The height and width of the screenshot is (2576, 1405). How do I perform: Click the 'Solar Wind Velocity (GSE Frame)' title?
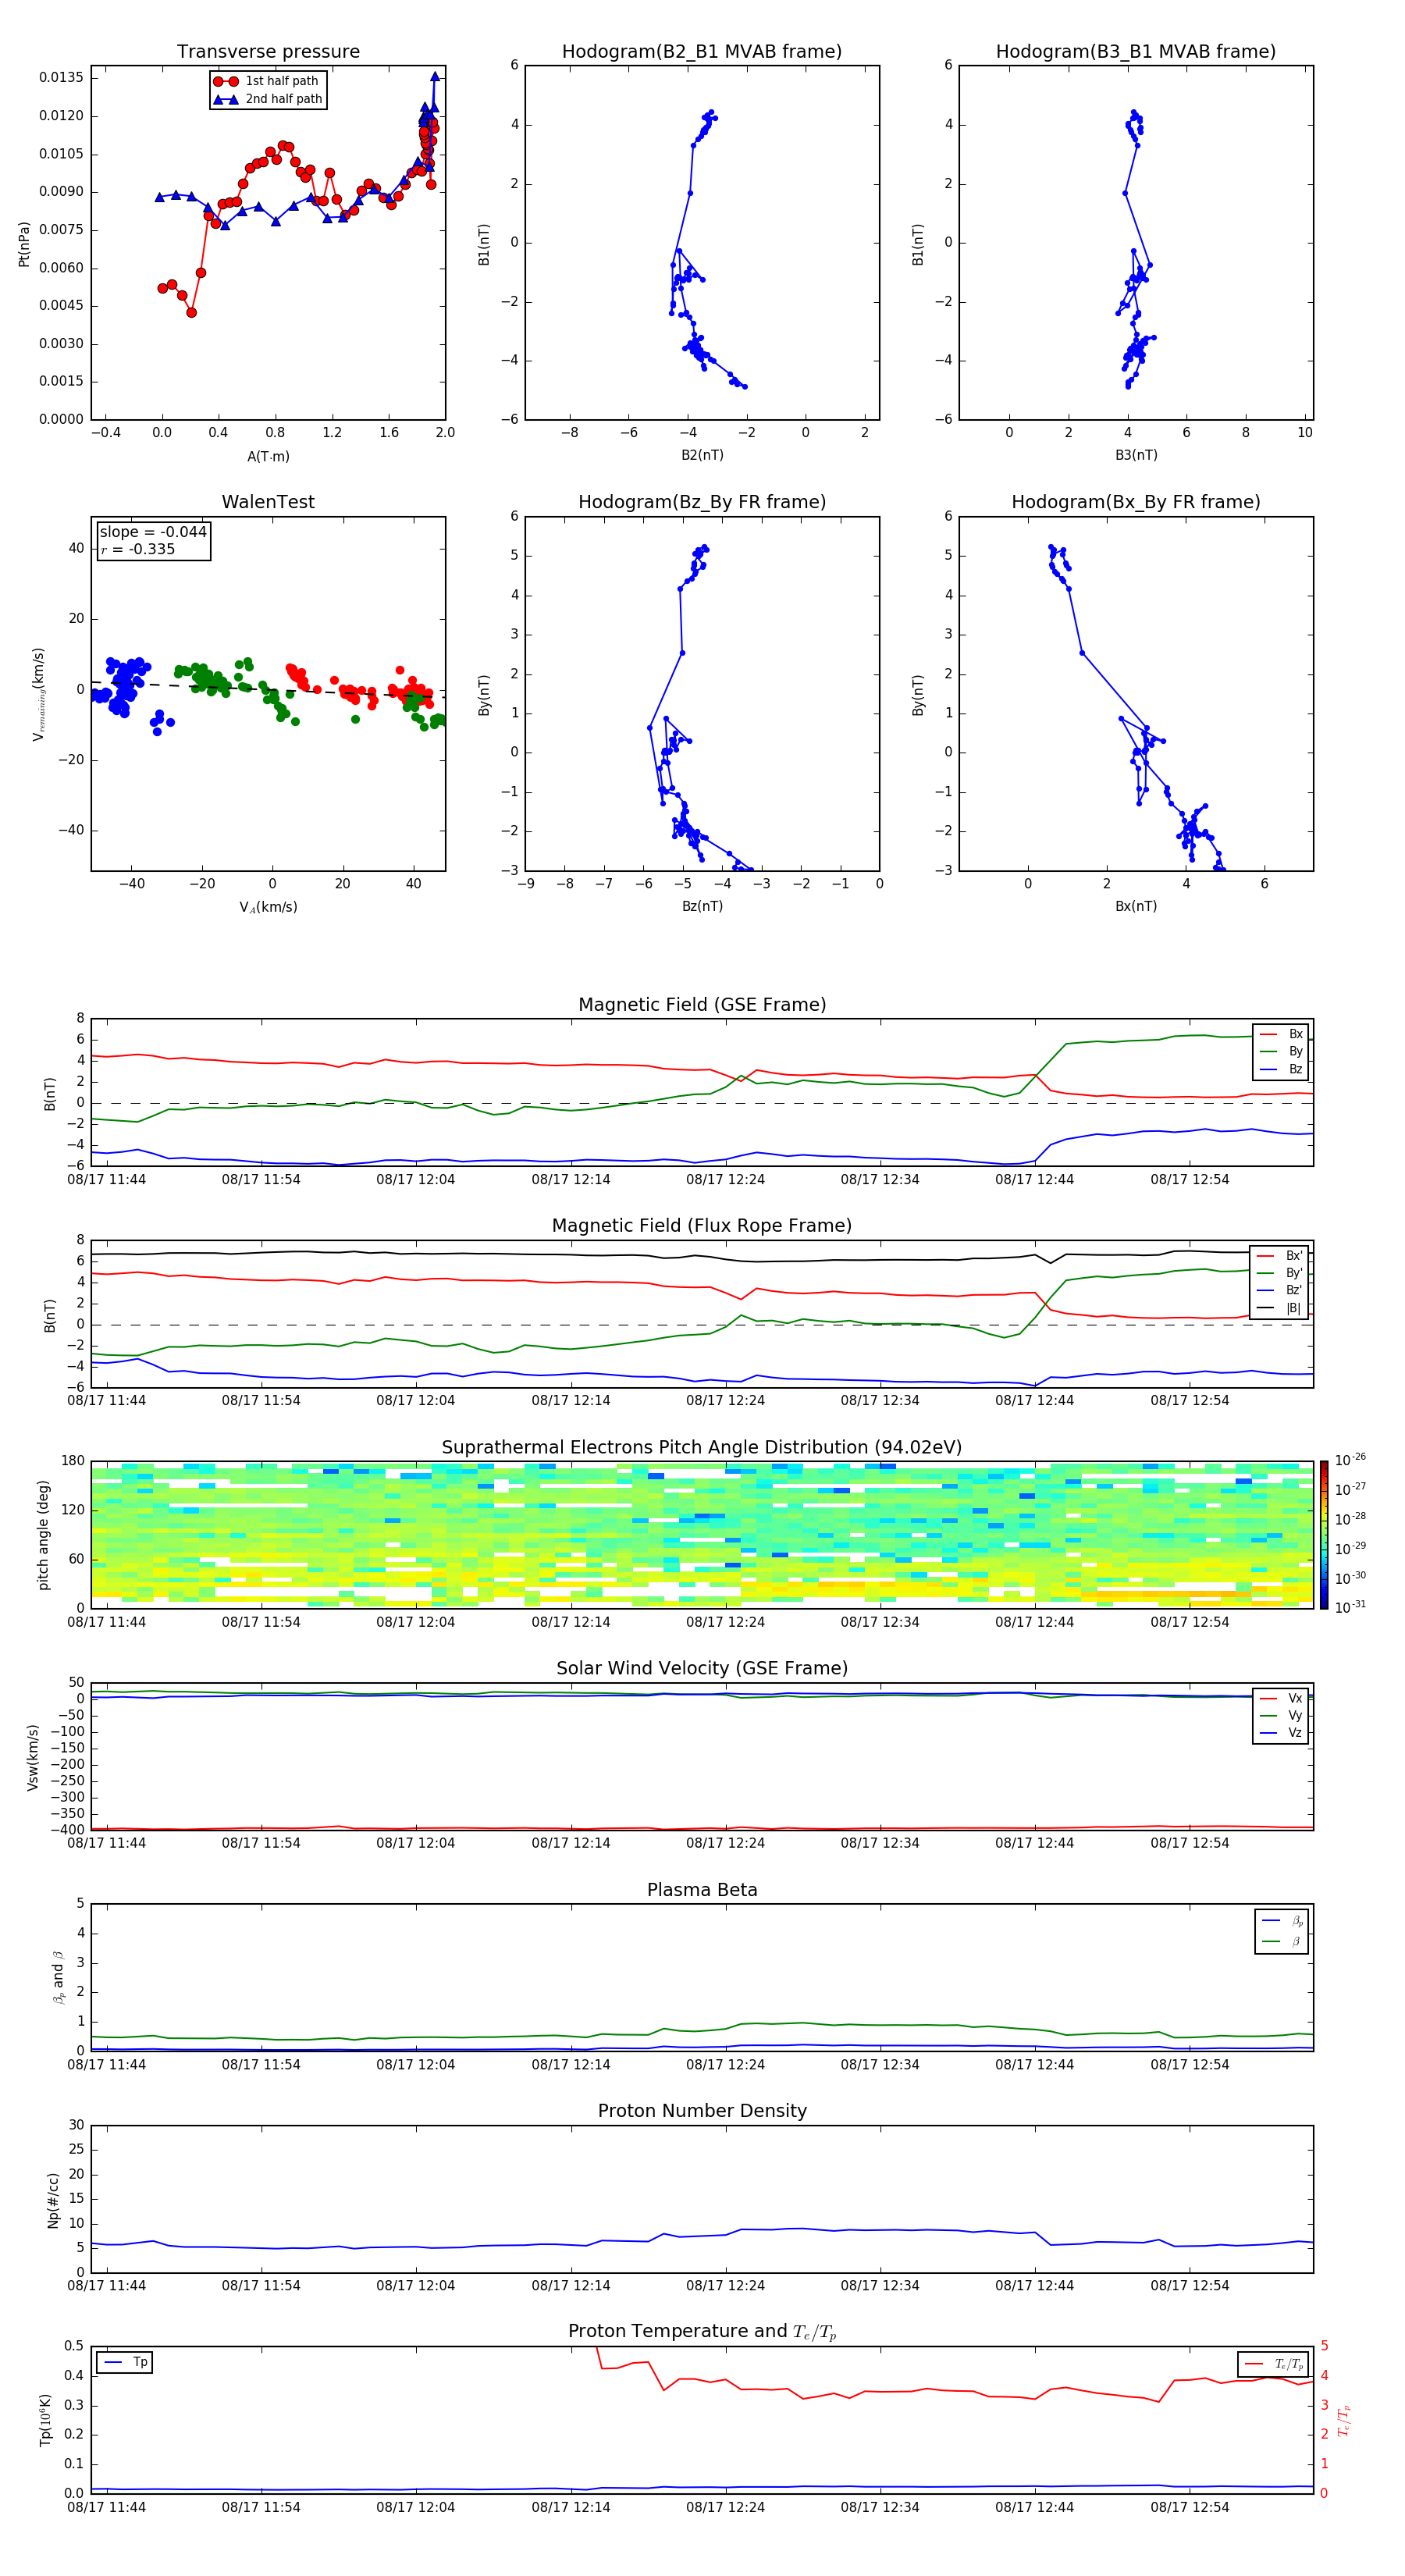point(702,1668)
